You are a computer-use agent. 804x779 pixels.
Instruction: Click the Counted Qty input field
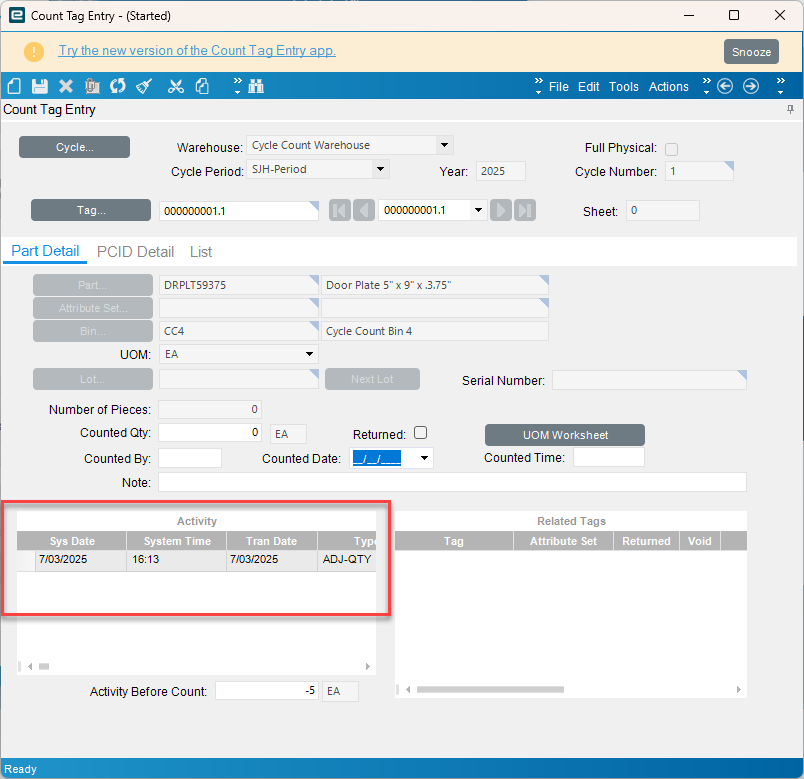click(x=210, y=433)
